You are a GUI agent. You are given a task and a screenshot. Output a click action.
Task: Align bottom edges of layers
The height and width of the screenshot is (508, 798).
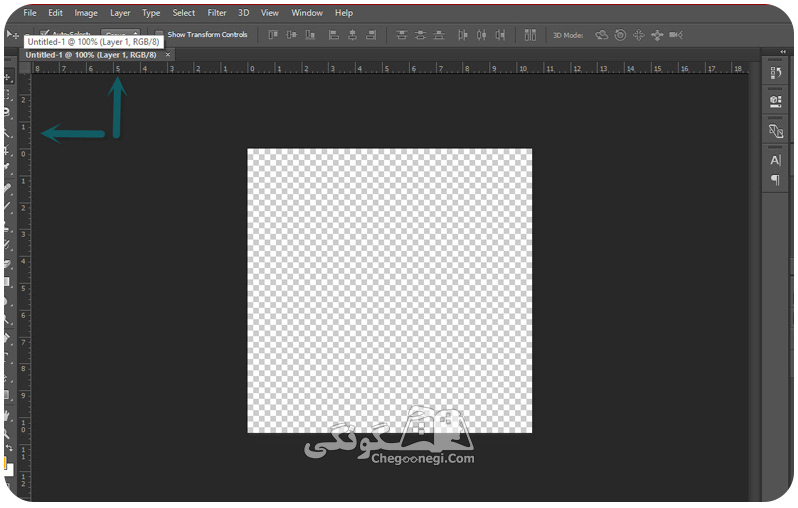click(310, 35)
